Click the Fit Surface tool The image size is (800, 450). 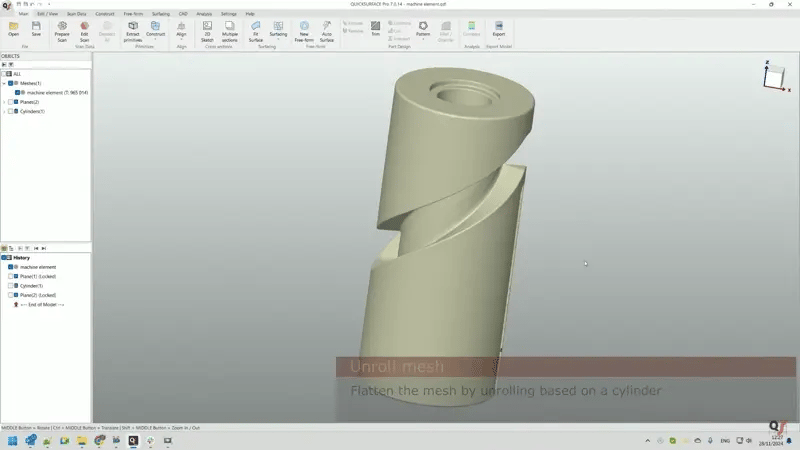[256, 27]
